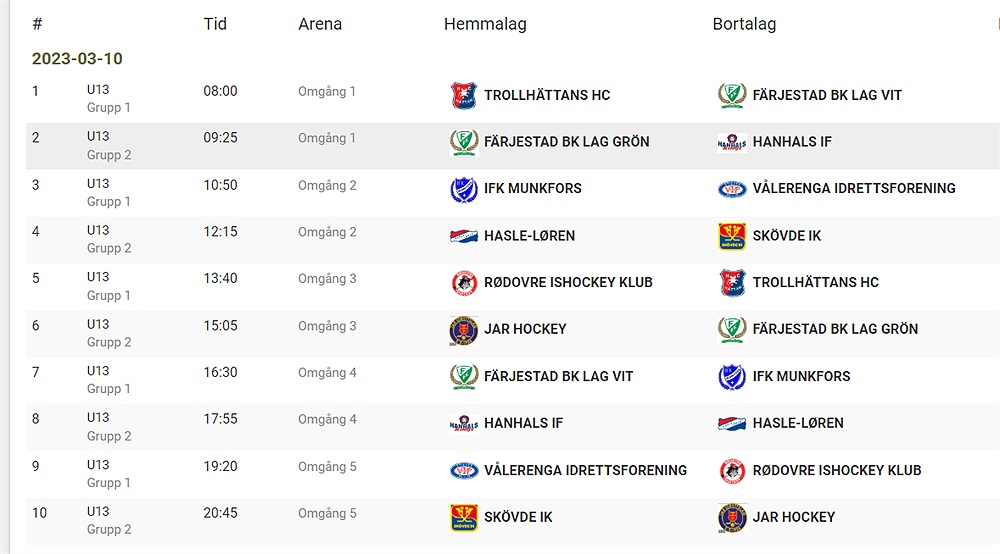The width and height of the screenshot is (1000, 554).
Task: Click Skövde IK logo in match 4
Action: point(732,236)
